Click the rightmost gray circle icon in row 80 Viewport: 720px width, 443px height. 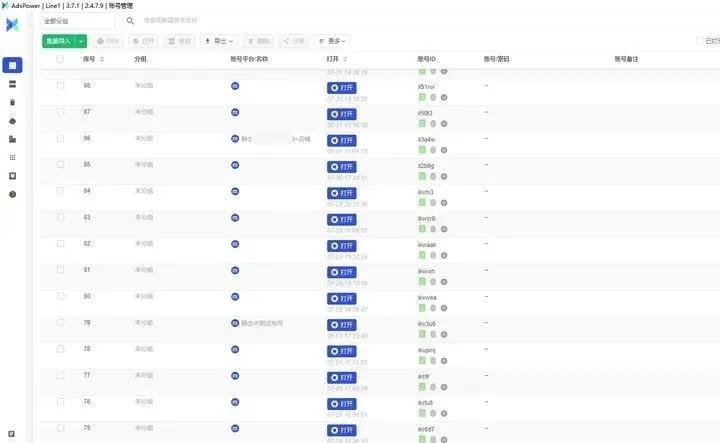(444, 308)
